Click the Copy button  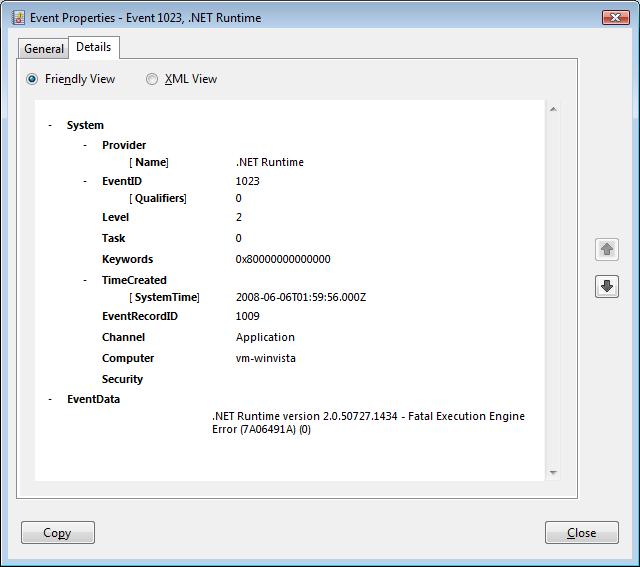[58, 532]
